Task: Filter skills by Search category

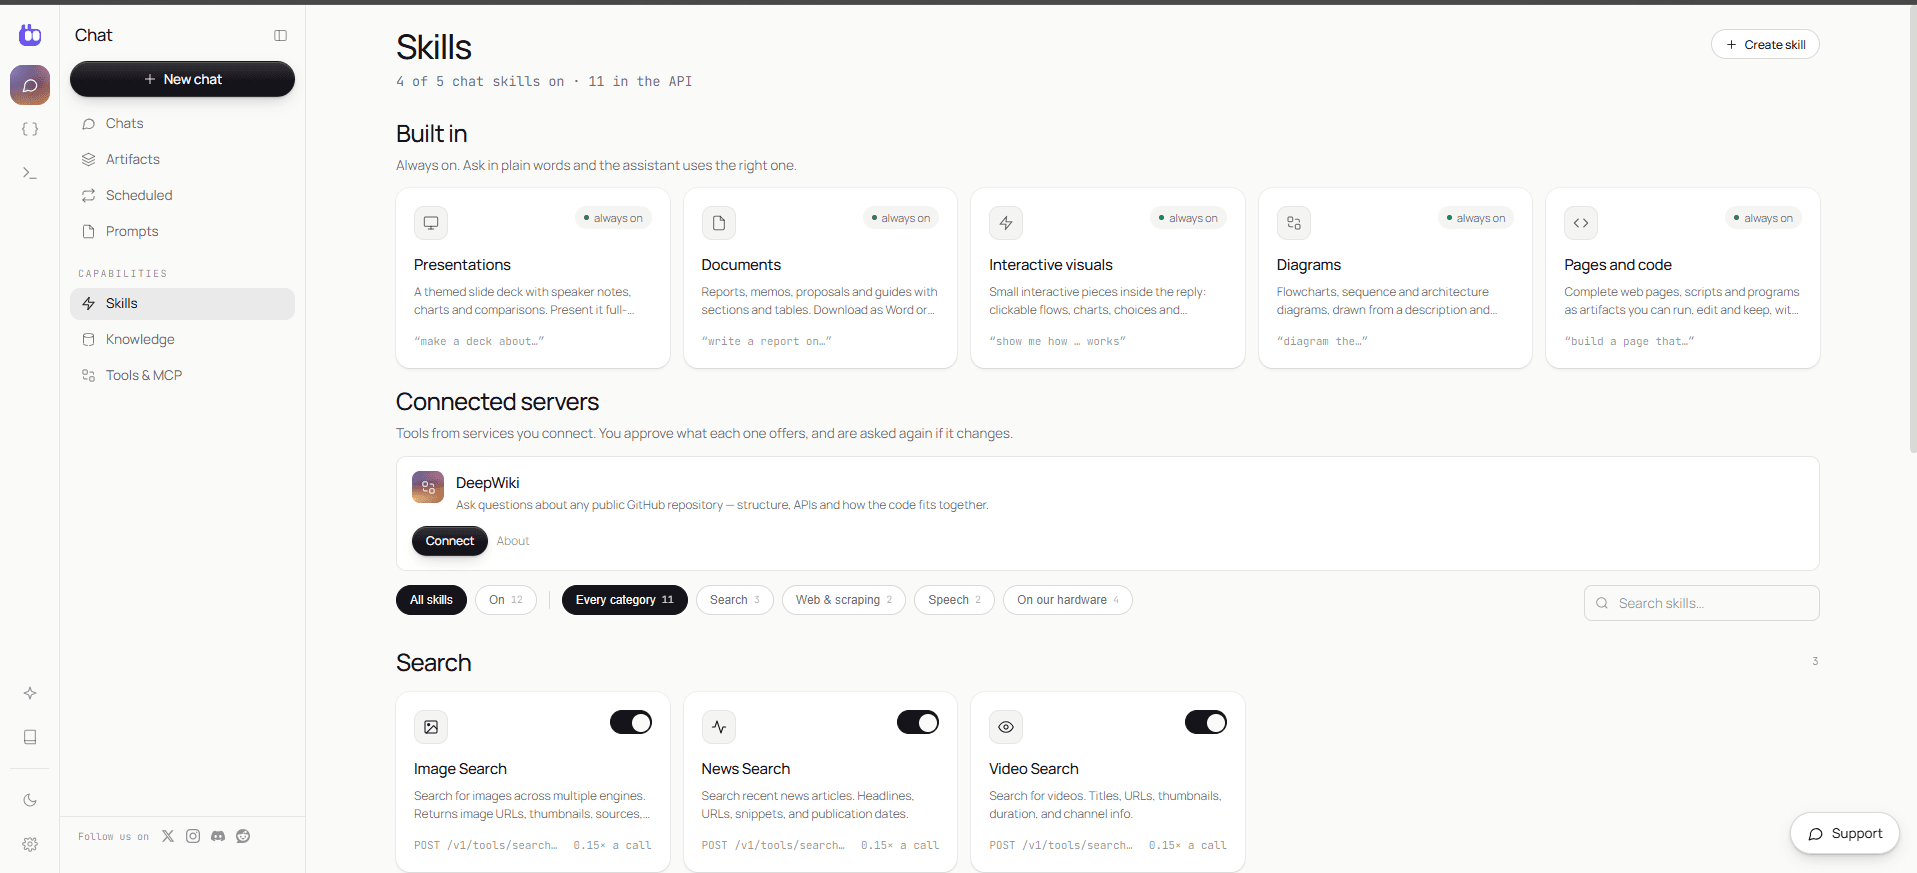Action: [735, 600]
